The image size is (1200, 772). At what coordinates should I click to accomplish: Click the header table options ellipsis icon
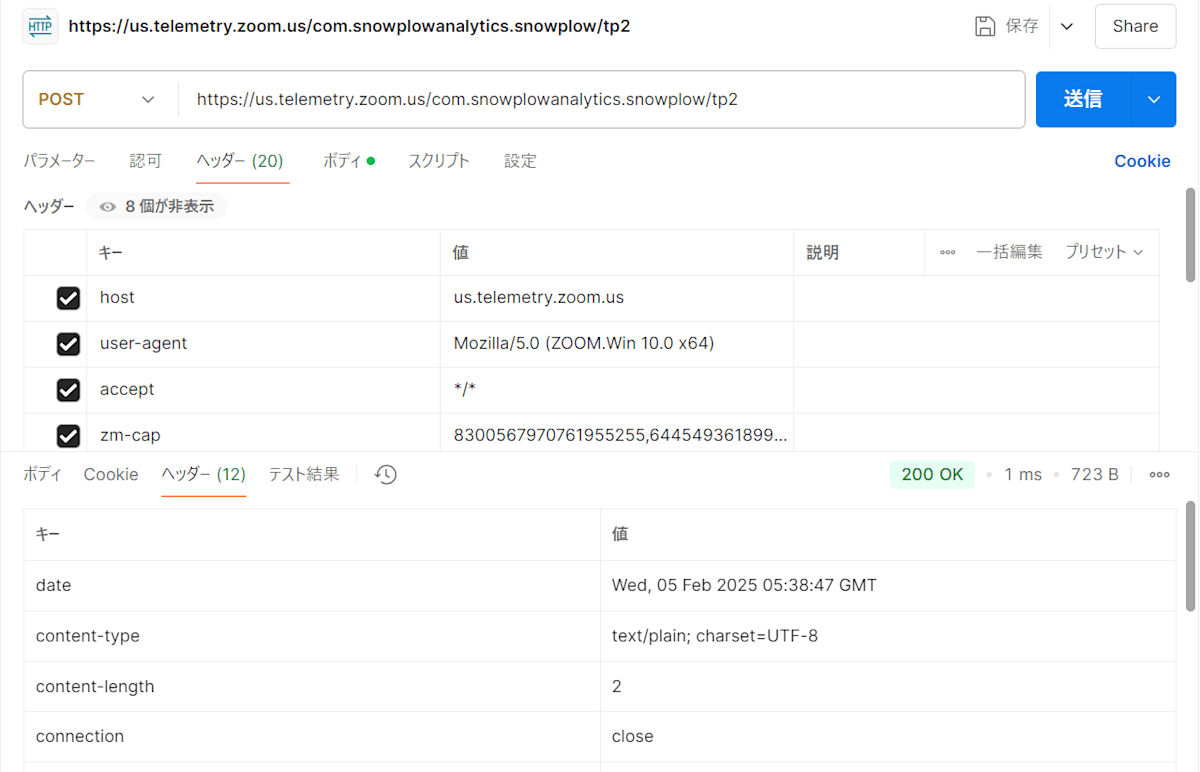(x=947, y=252)
